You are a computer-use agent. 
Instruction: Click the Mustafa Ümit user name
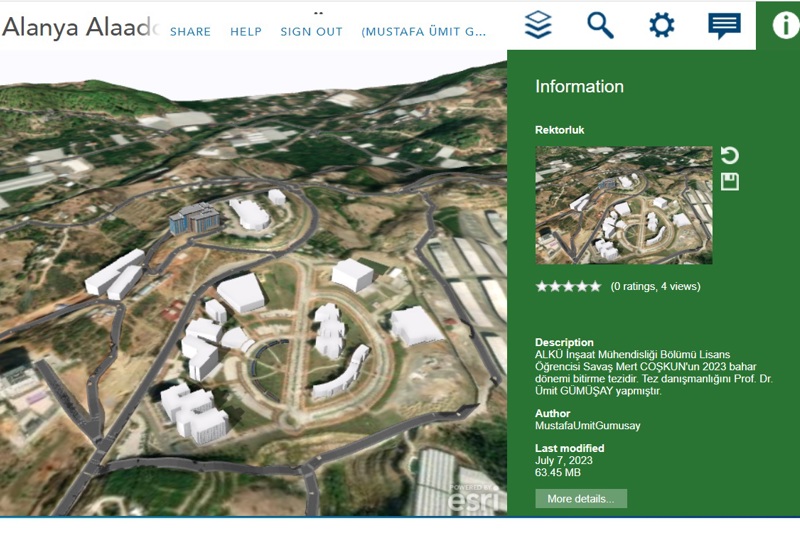[424, 32]
